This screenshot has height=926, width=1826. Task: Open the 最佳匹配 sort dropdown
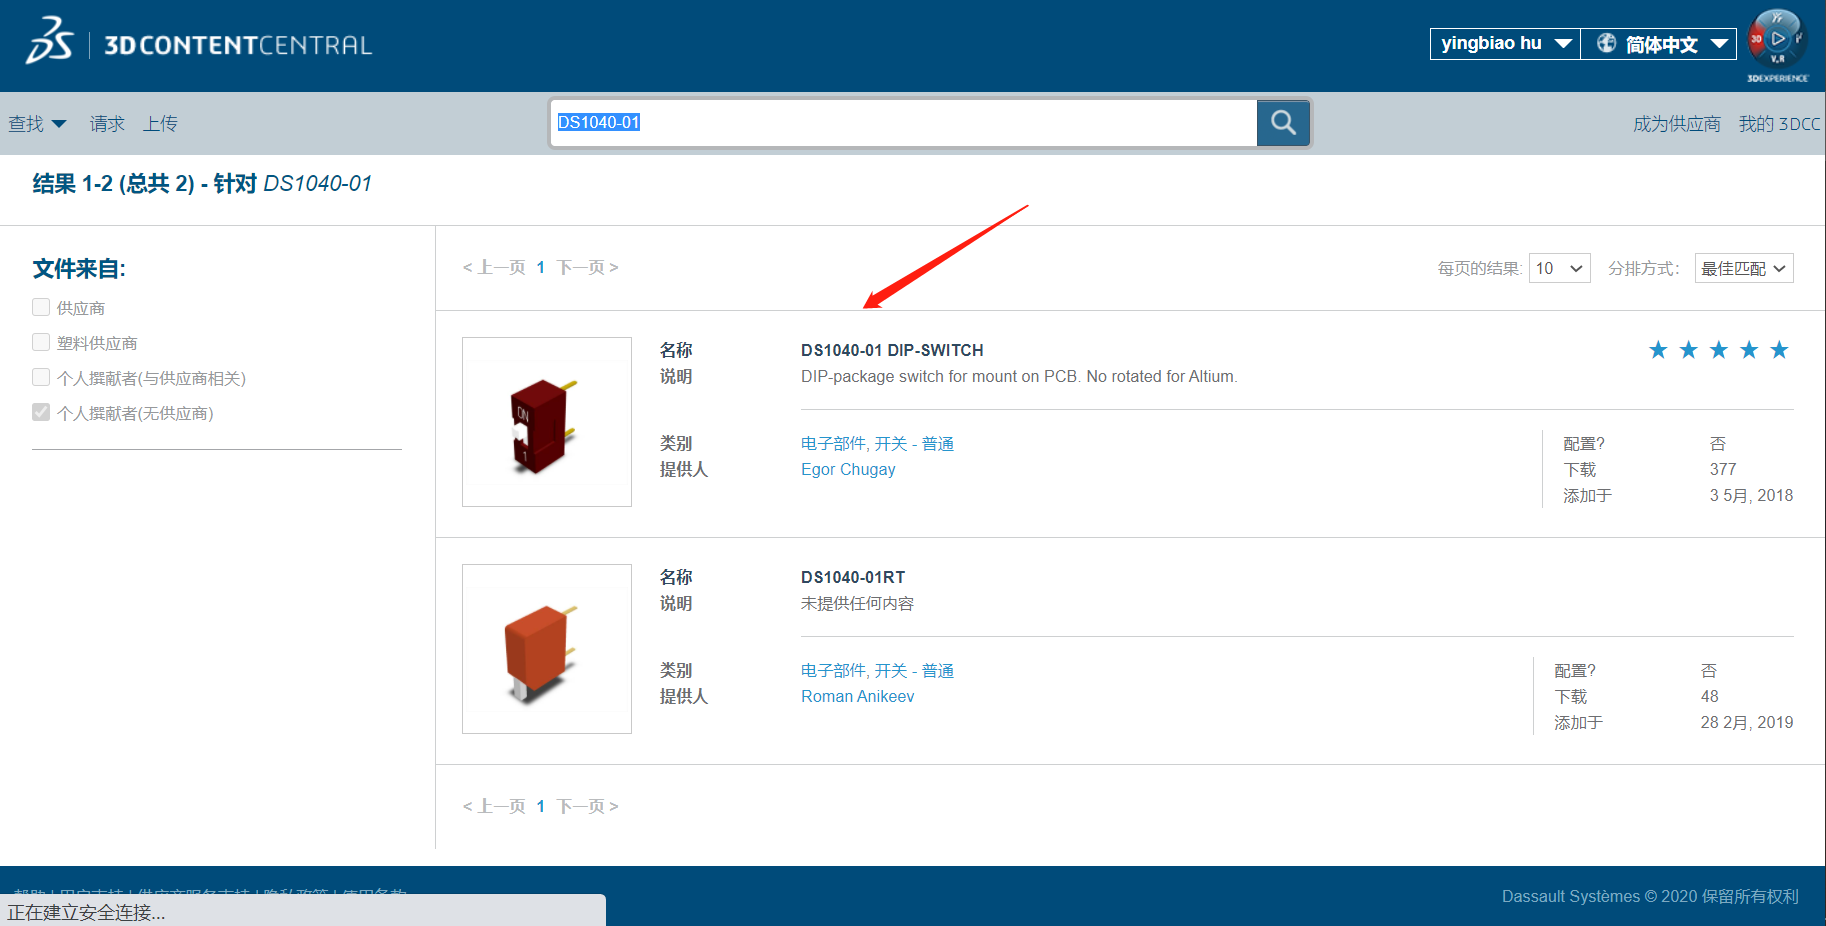(1744, 268)
